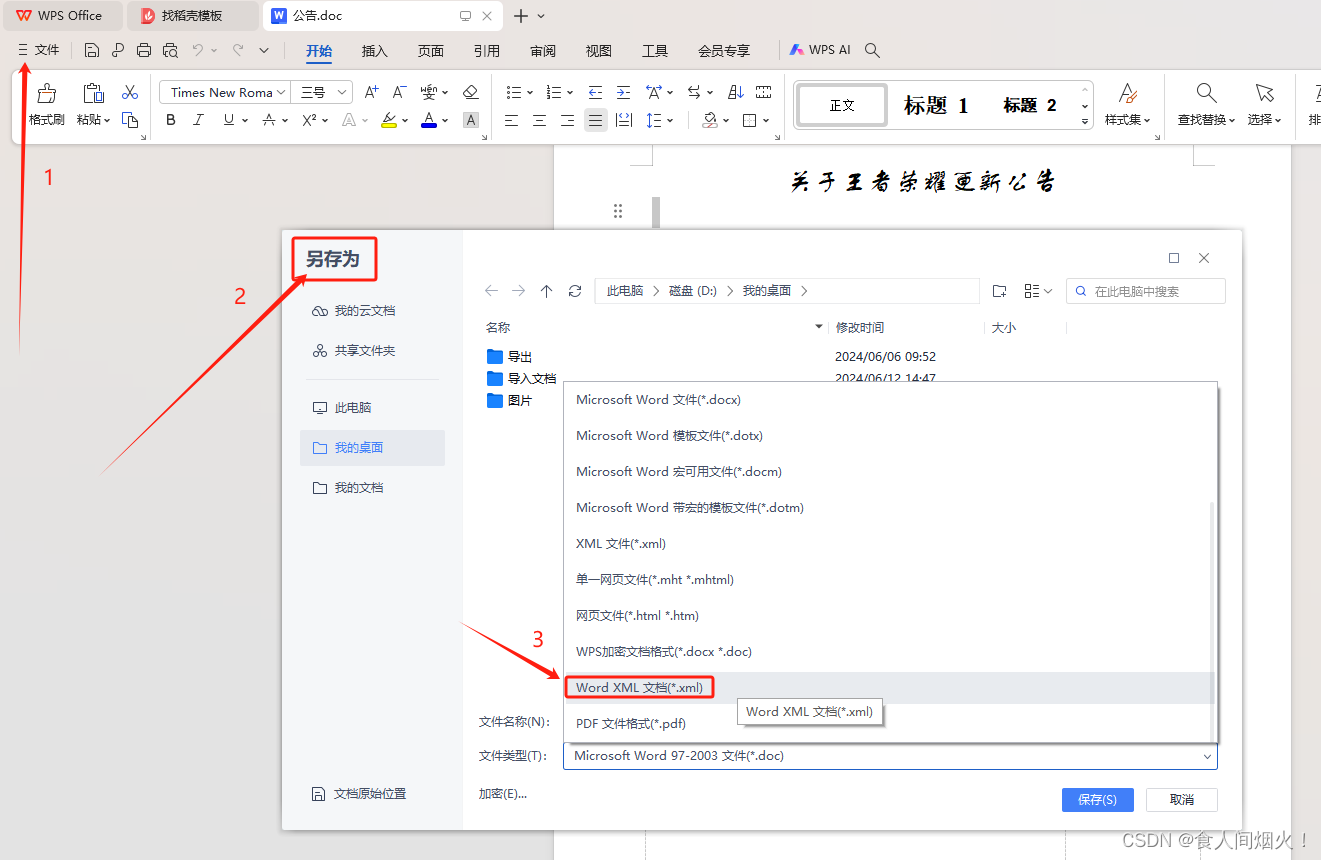This screenshot has height=860, width=1321.
Task: Click the scissors cut icon
Action: (130, 92)
